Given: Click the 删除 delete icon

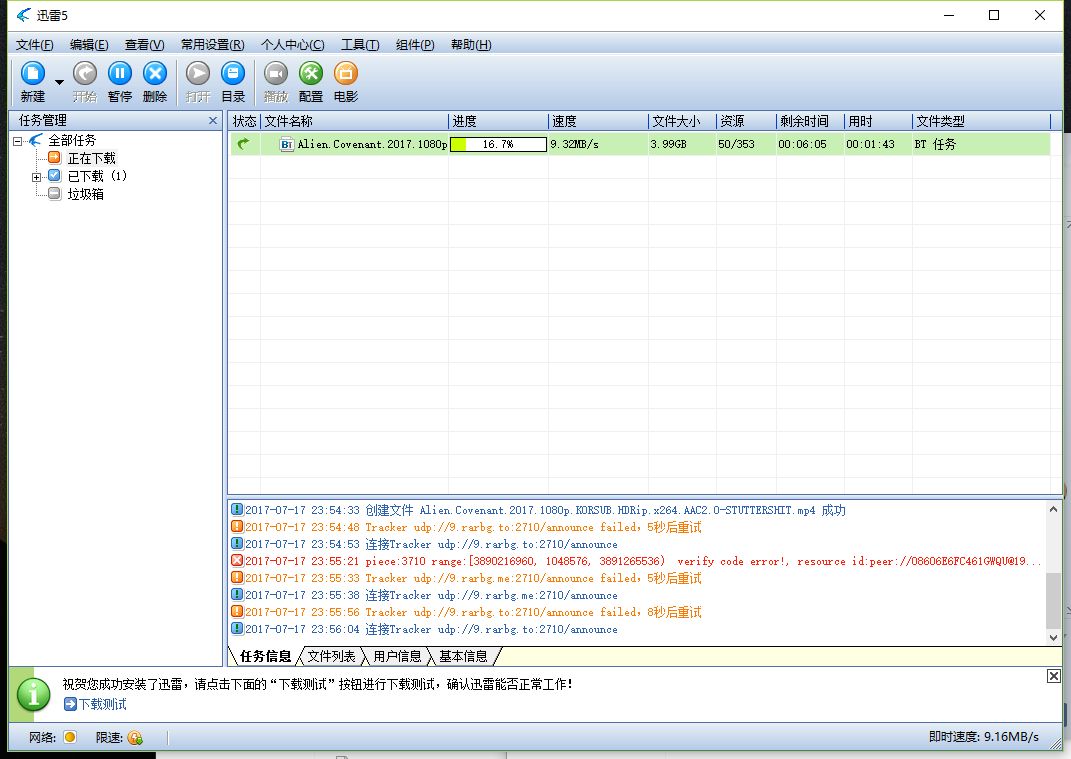Looking at the screenshot, I should [155, 74].
